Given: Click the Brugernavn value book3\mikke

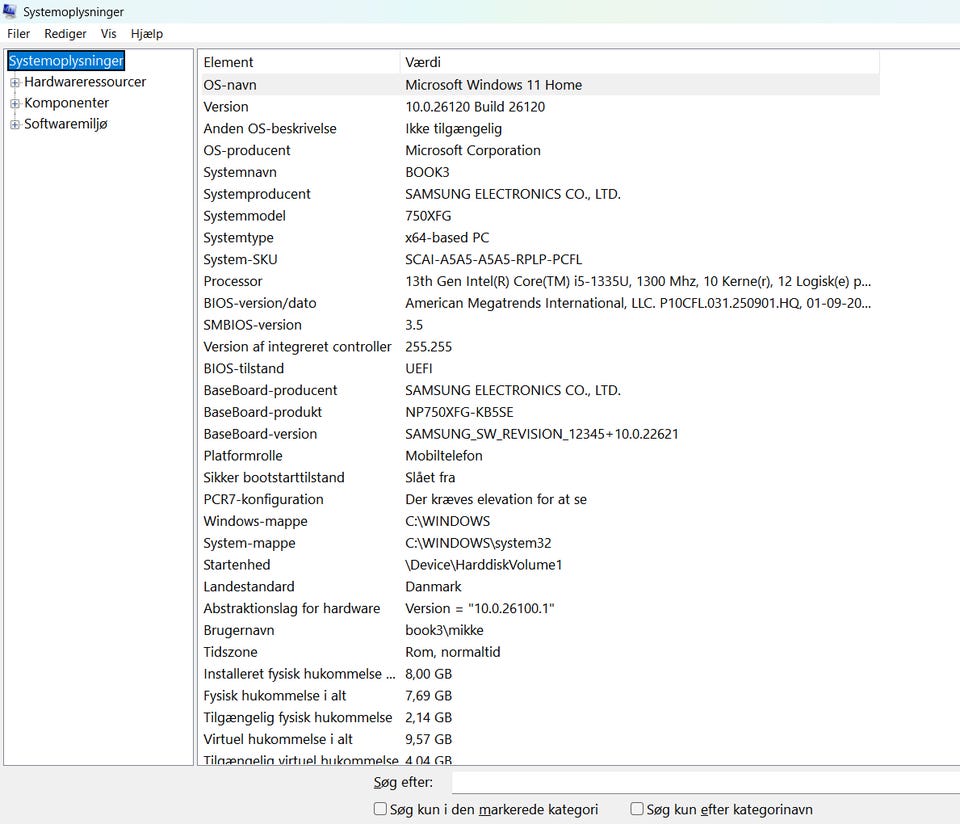Looking at the screenshot, I should (444, 630).
